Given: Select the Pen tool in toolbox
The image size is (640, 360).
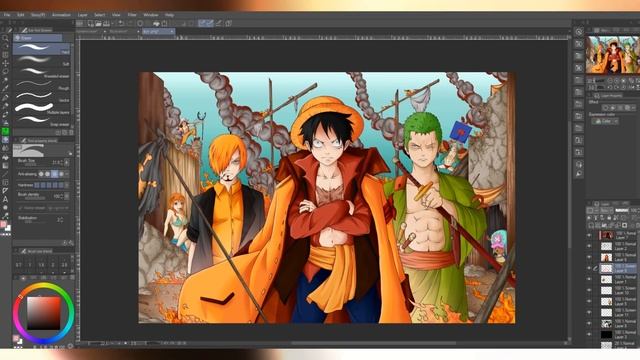Looking at the screenshot, I should (x=5, y=97).
